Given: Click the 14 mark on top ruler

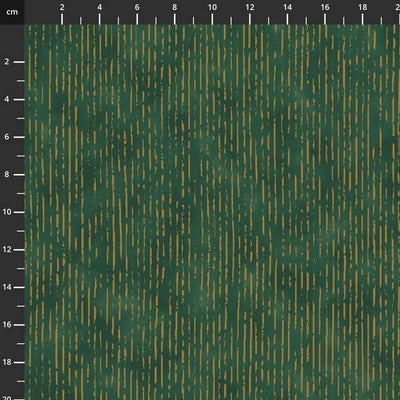Looking at the screenshot, I should 287,7.
